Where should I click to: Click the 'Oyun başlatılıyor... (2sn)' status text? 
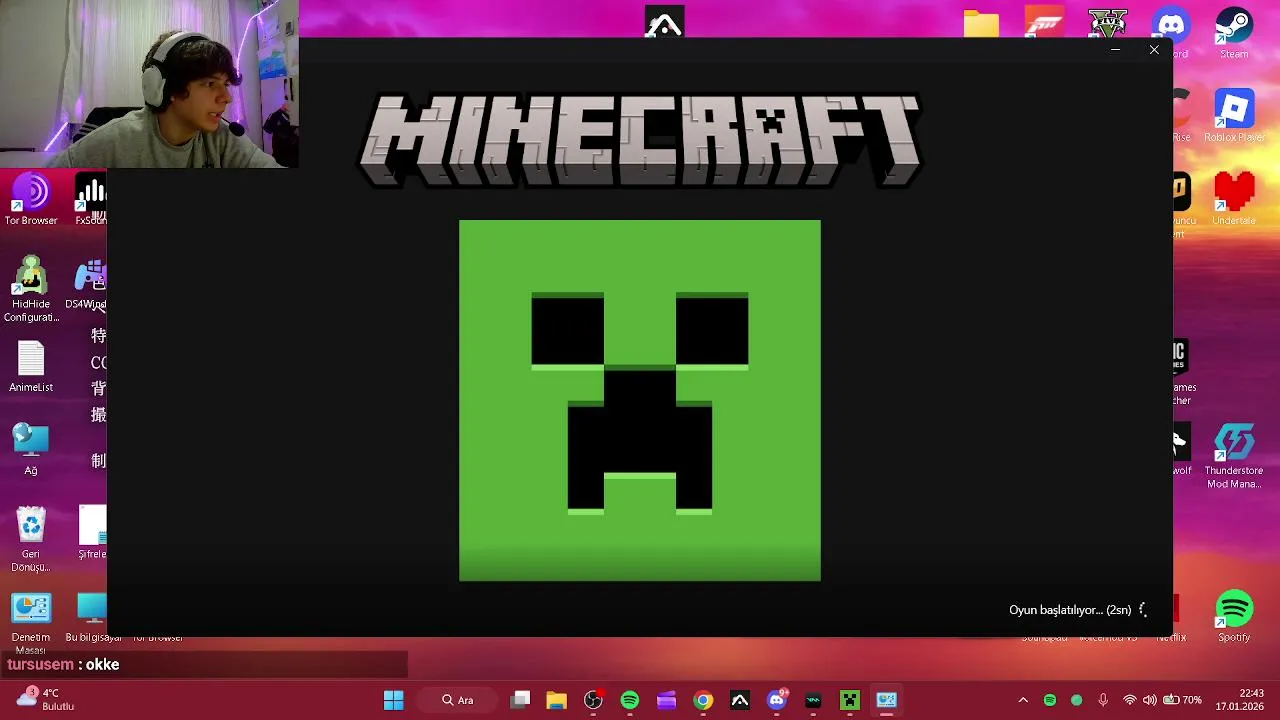coord(1070,610)
